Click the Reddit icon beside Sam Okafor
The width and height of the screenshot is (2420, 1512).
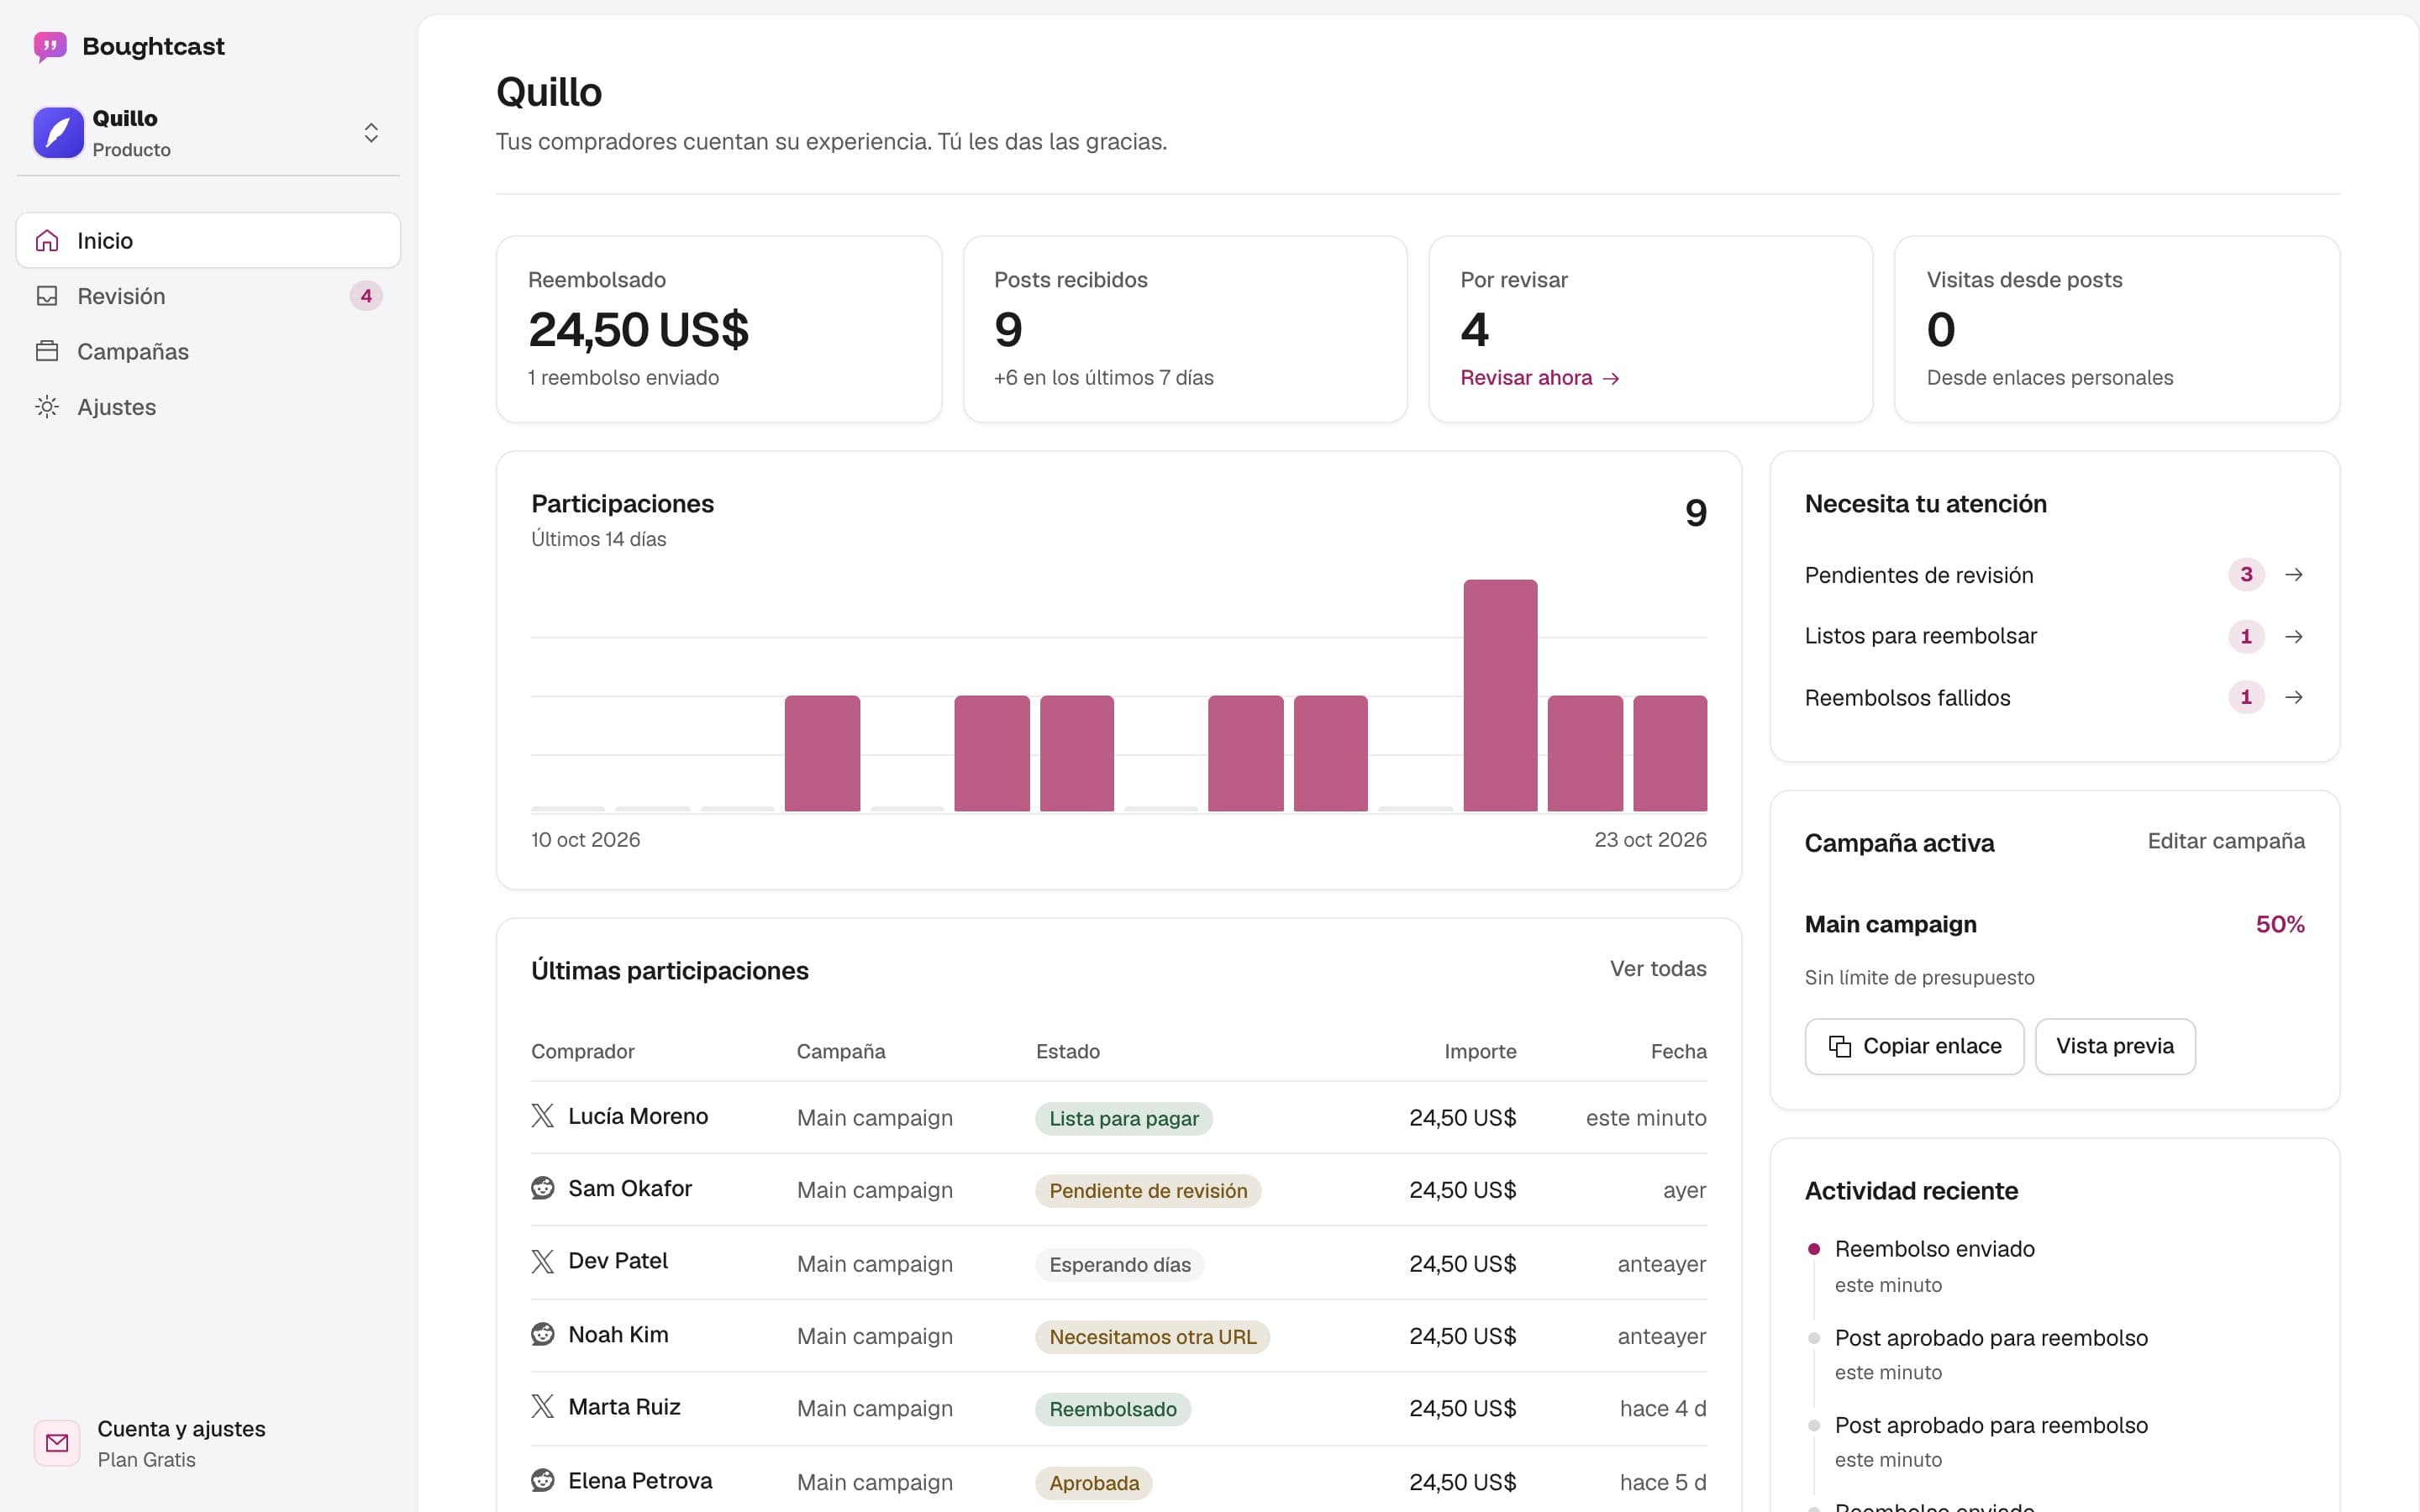tap(542, 1188)
